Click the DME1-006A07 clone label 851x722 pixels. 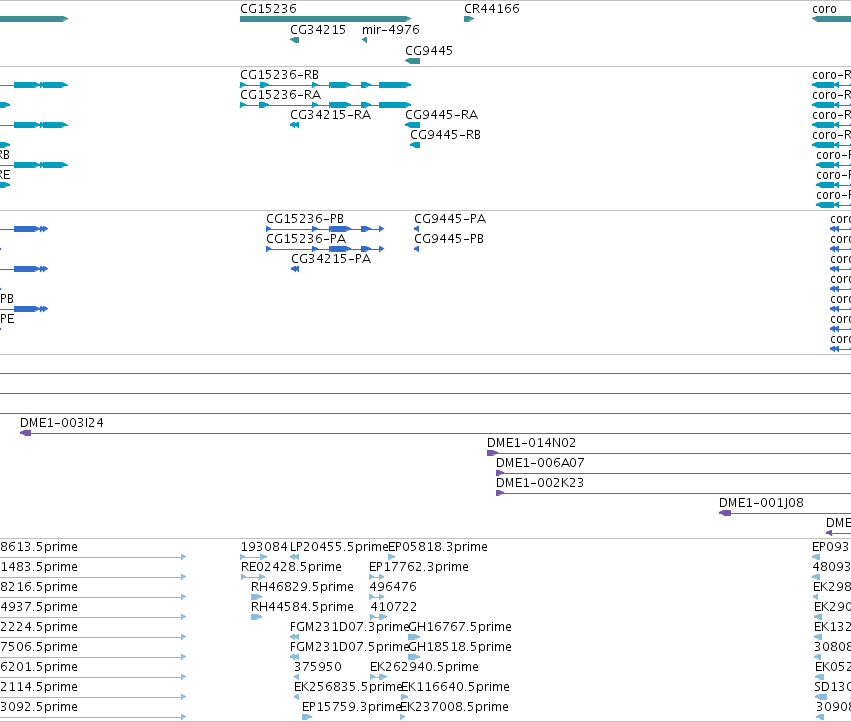tap(540, 463)
